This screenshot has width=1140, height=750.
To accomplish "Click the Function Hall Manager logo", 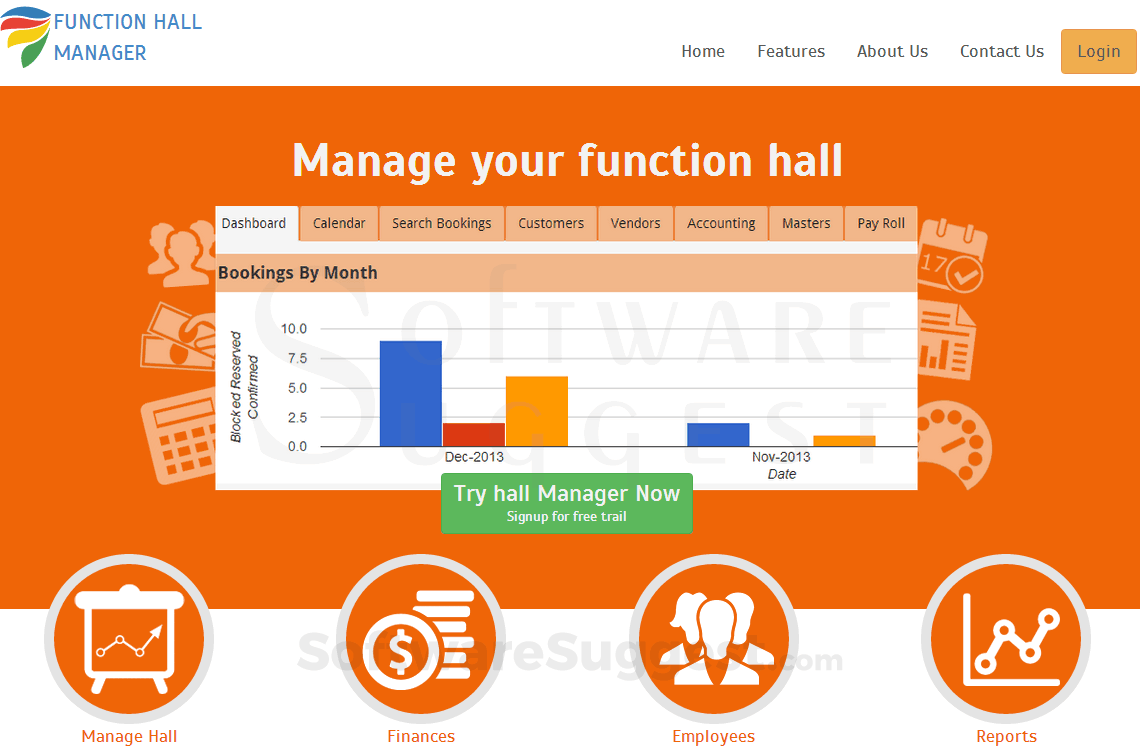I will [102, 37].
